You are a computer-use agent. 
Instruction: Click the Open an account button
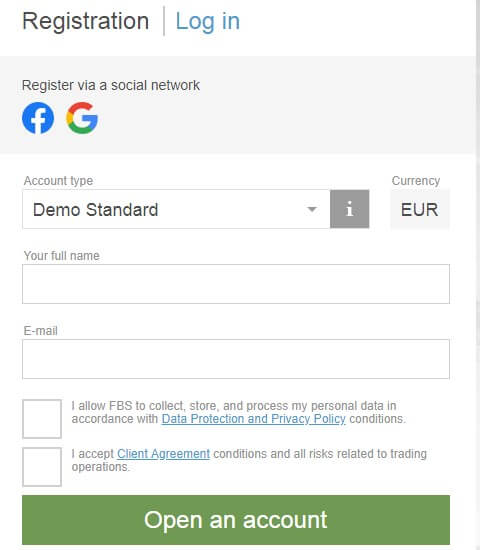click(236, 520)
